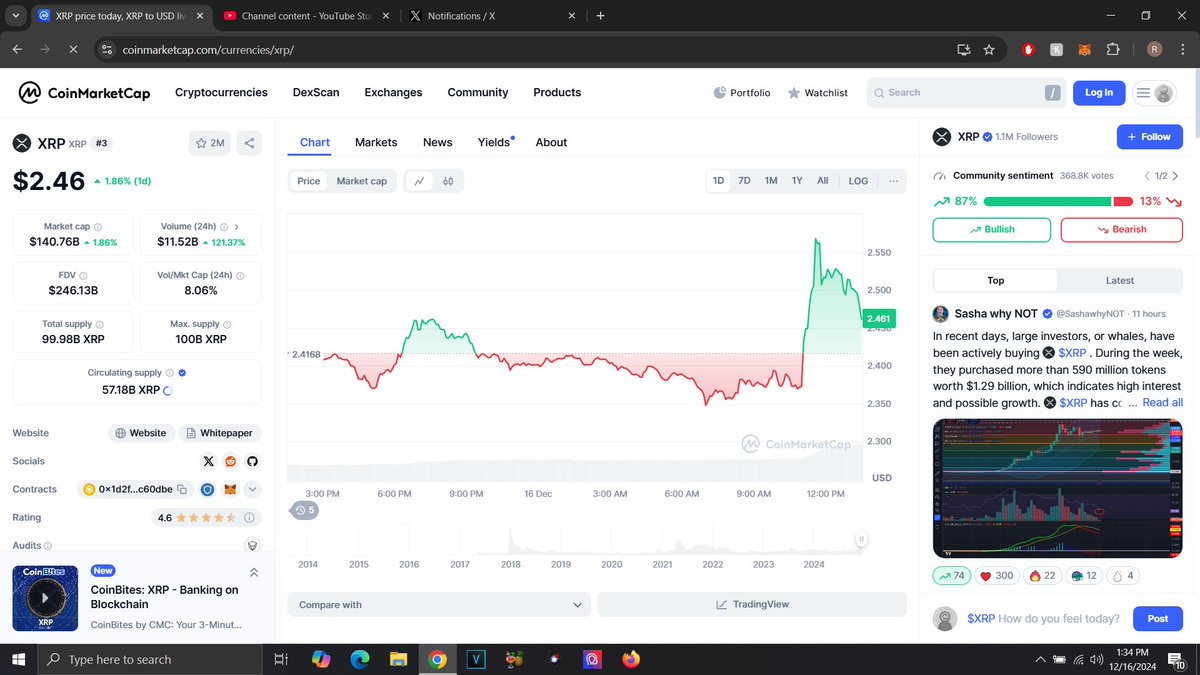Viewport: 1200px width, 675px height.
Task: Click the MetaMask fox icon in contracts
Action: pos(230,489)
